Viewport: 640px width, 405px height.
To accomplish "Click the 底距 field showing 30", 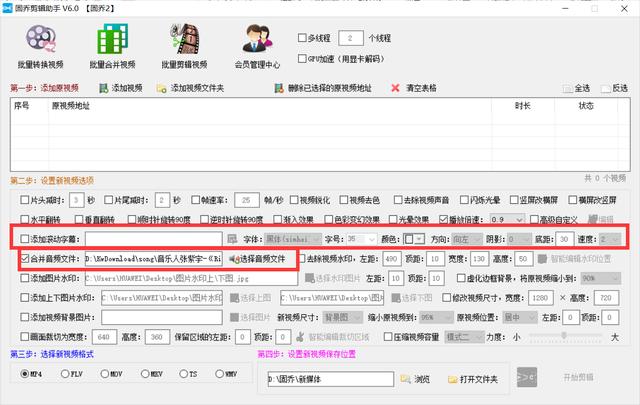I will [x=564, y=239].
